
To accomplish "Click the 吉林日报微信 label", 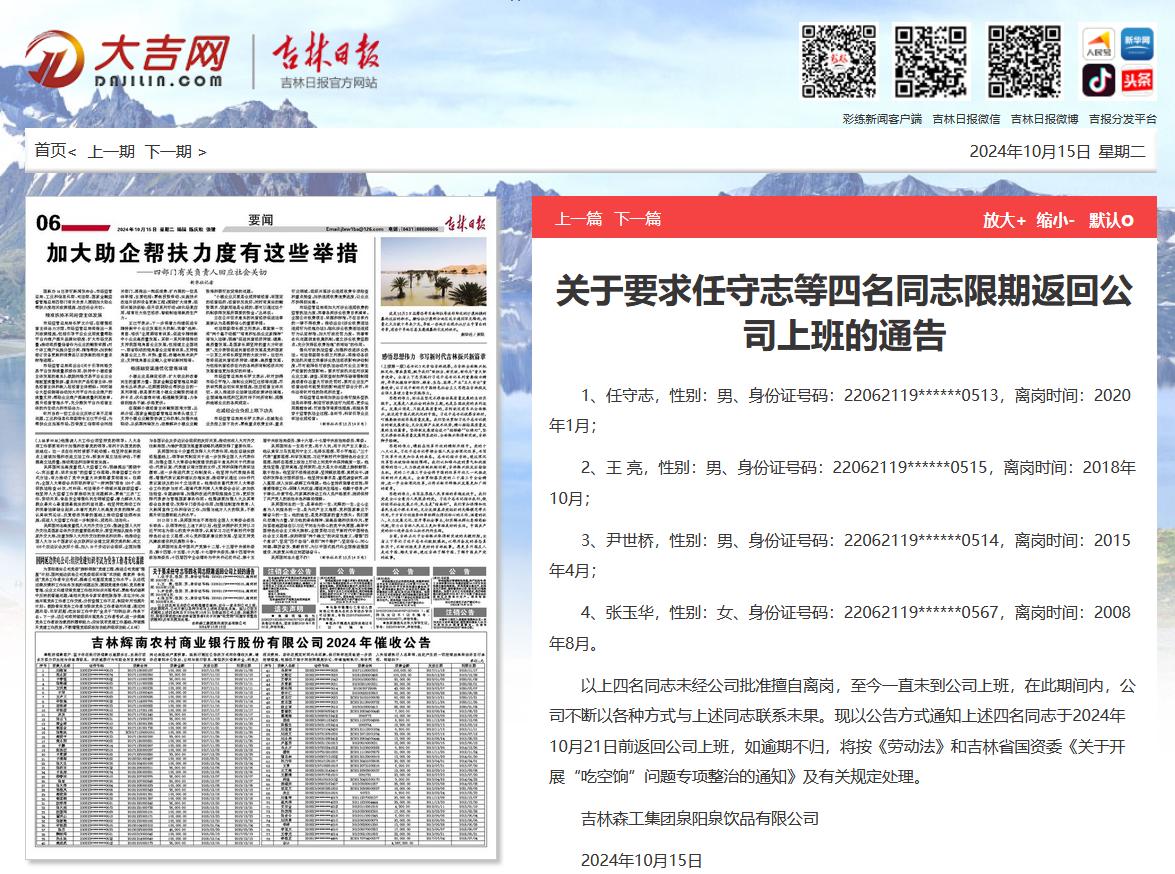I will (966, 119).
